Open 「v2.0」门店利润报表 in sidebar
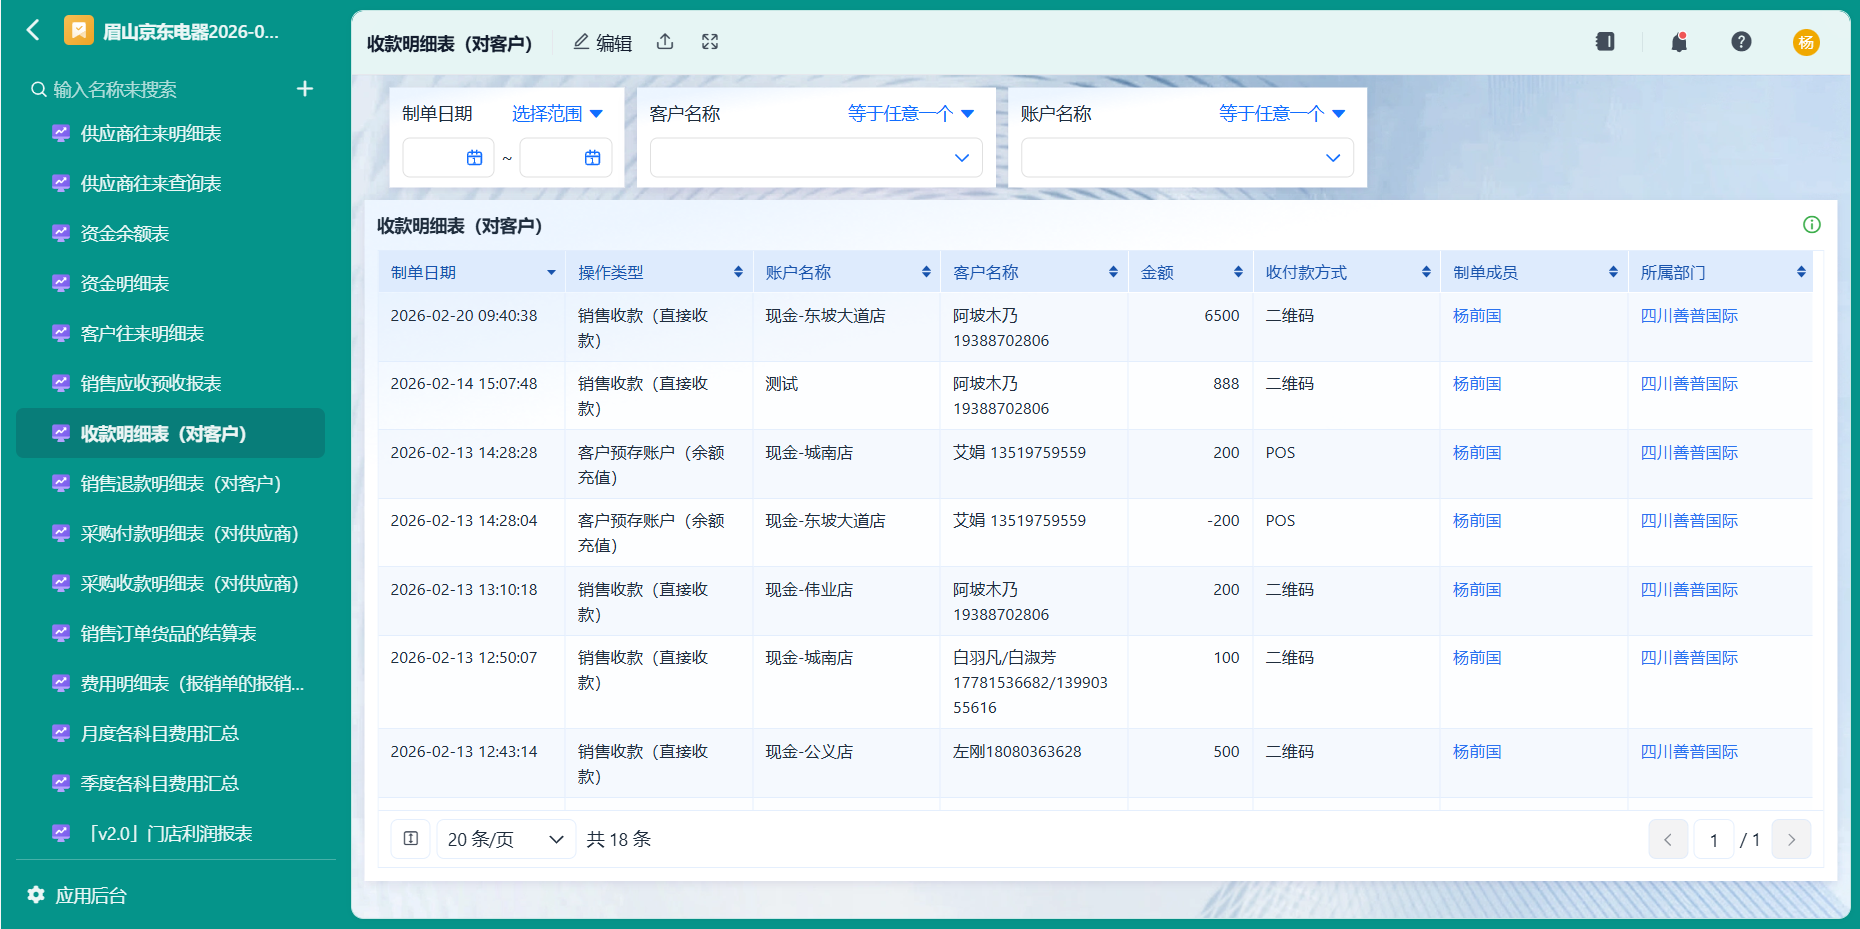This screenshot has width=1860, height=929. click(x=166, y=833)
